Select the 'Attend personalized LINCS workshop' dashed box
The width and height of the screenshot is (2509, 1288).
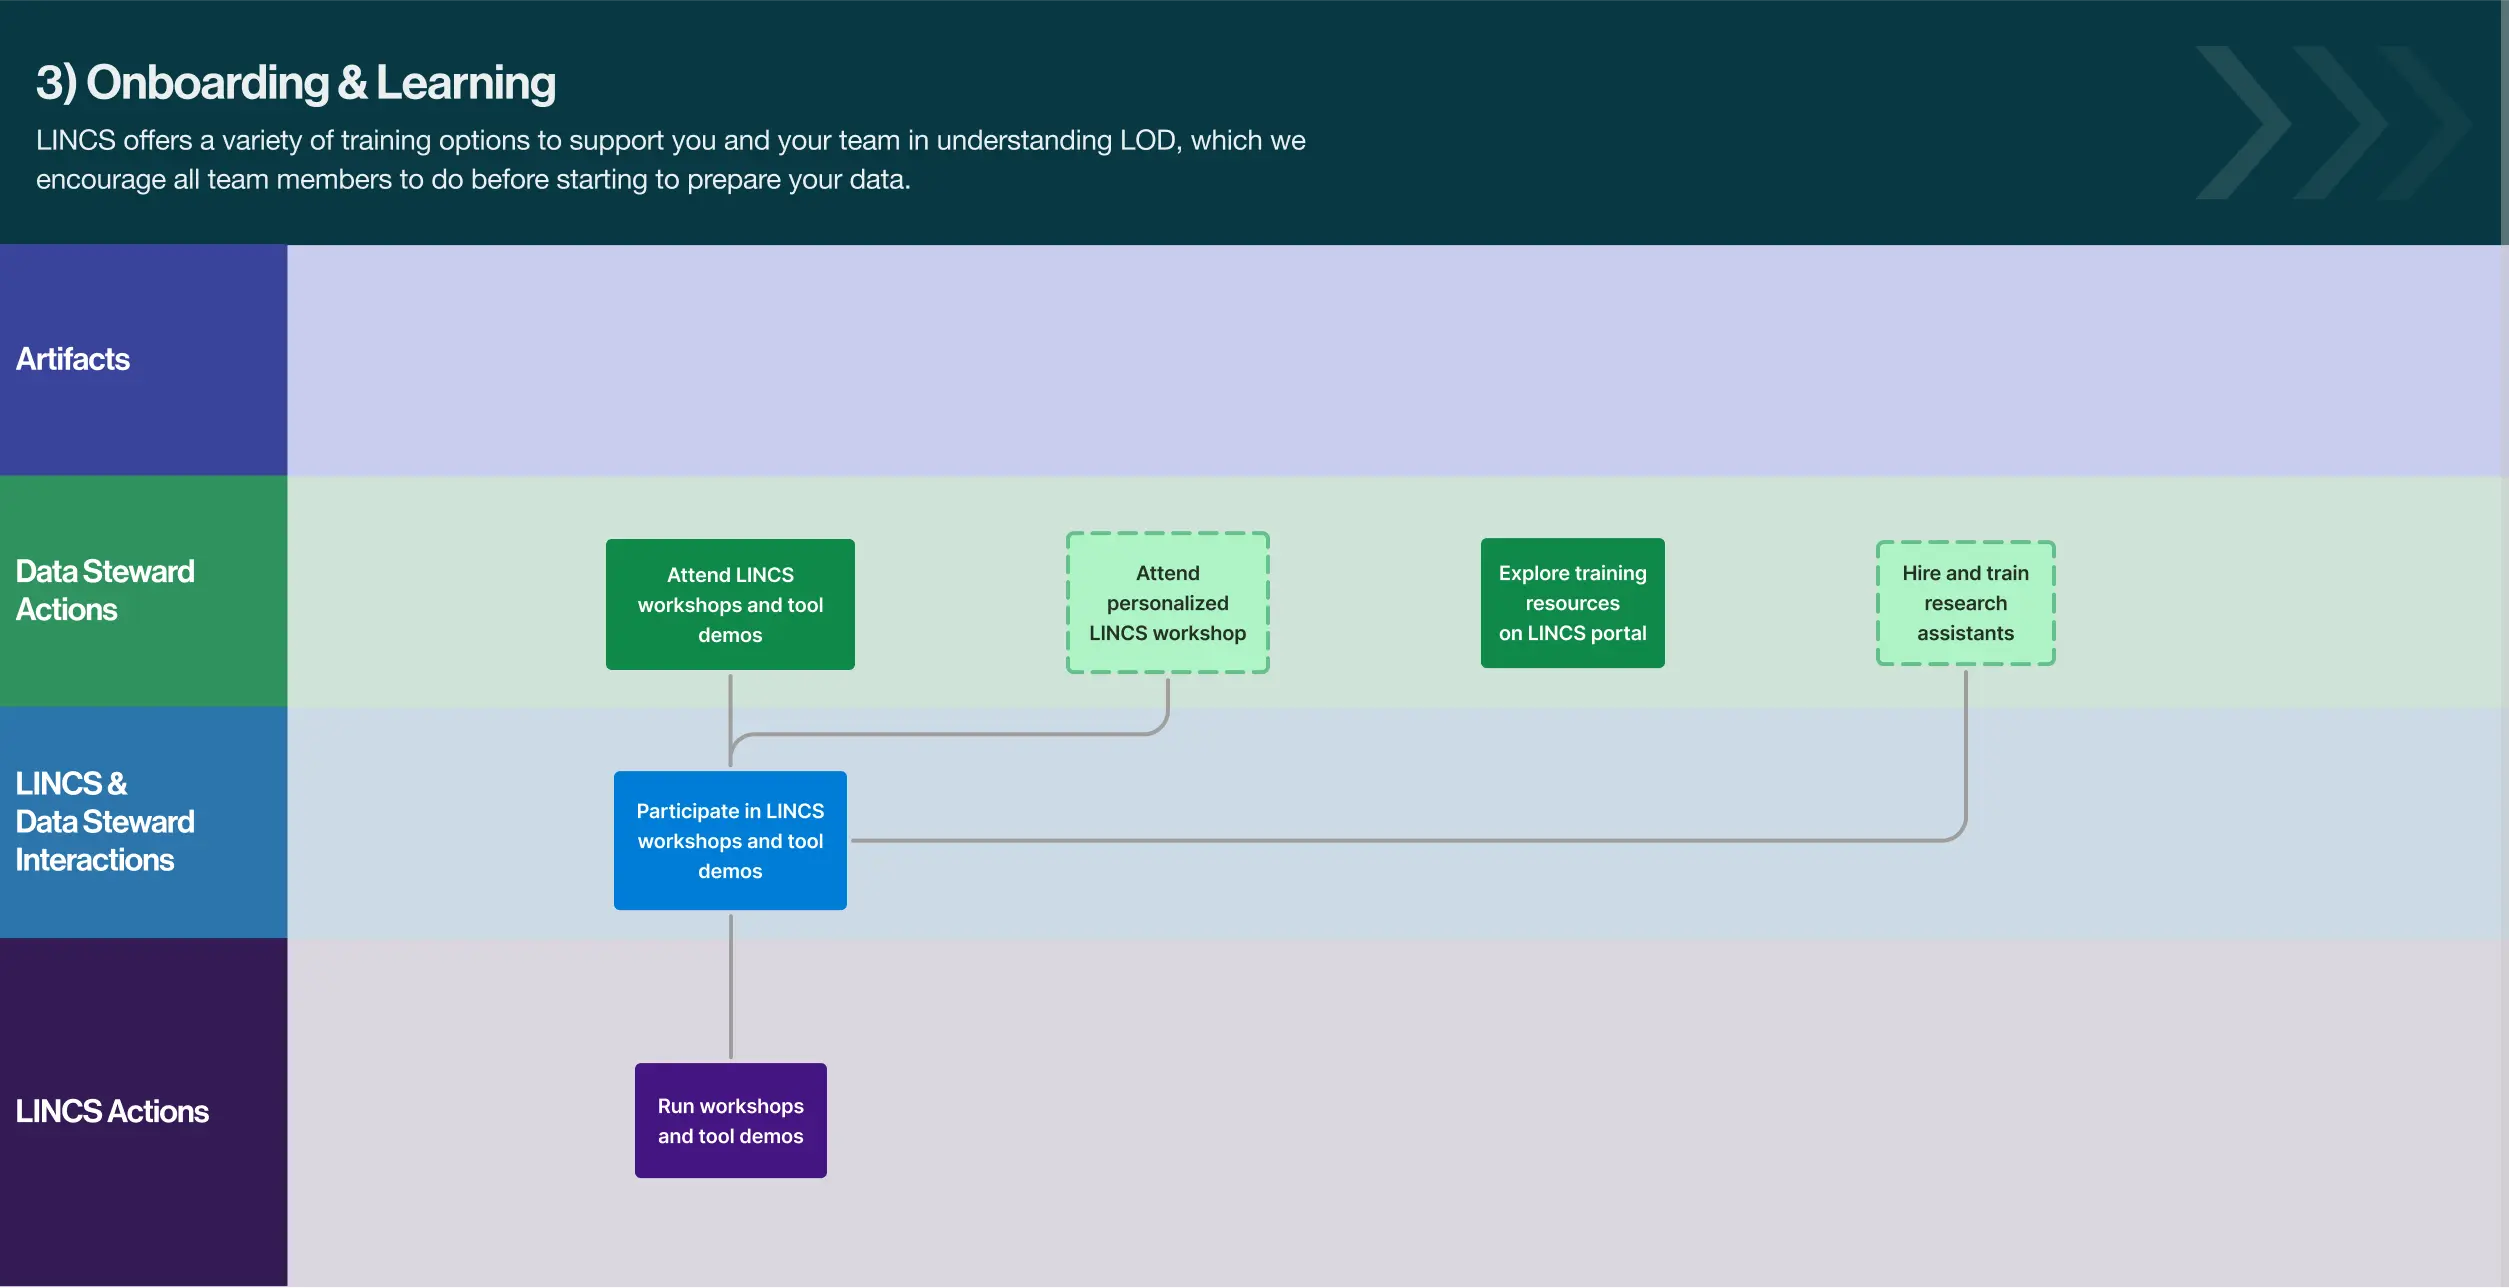pos(1167,603)
